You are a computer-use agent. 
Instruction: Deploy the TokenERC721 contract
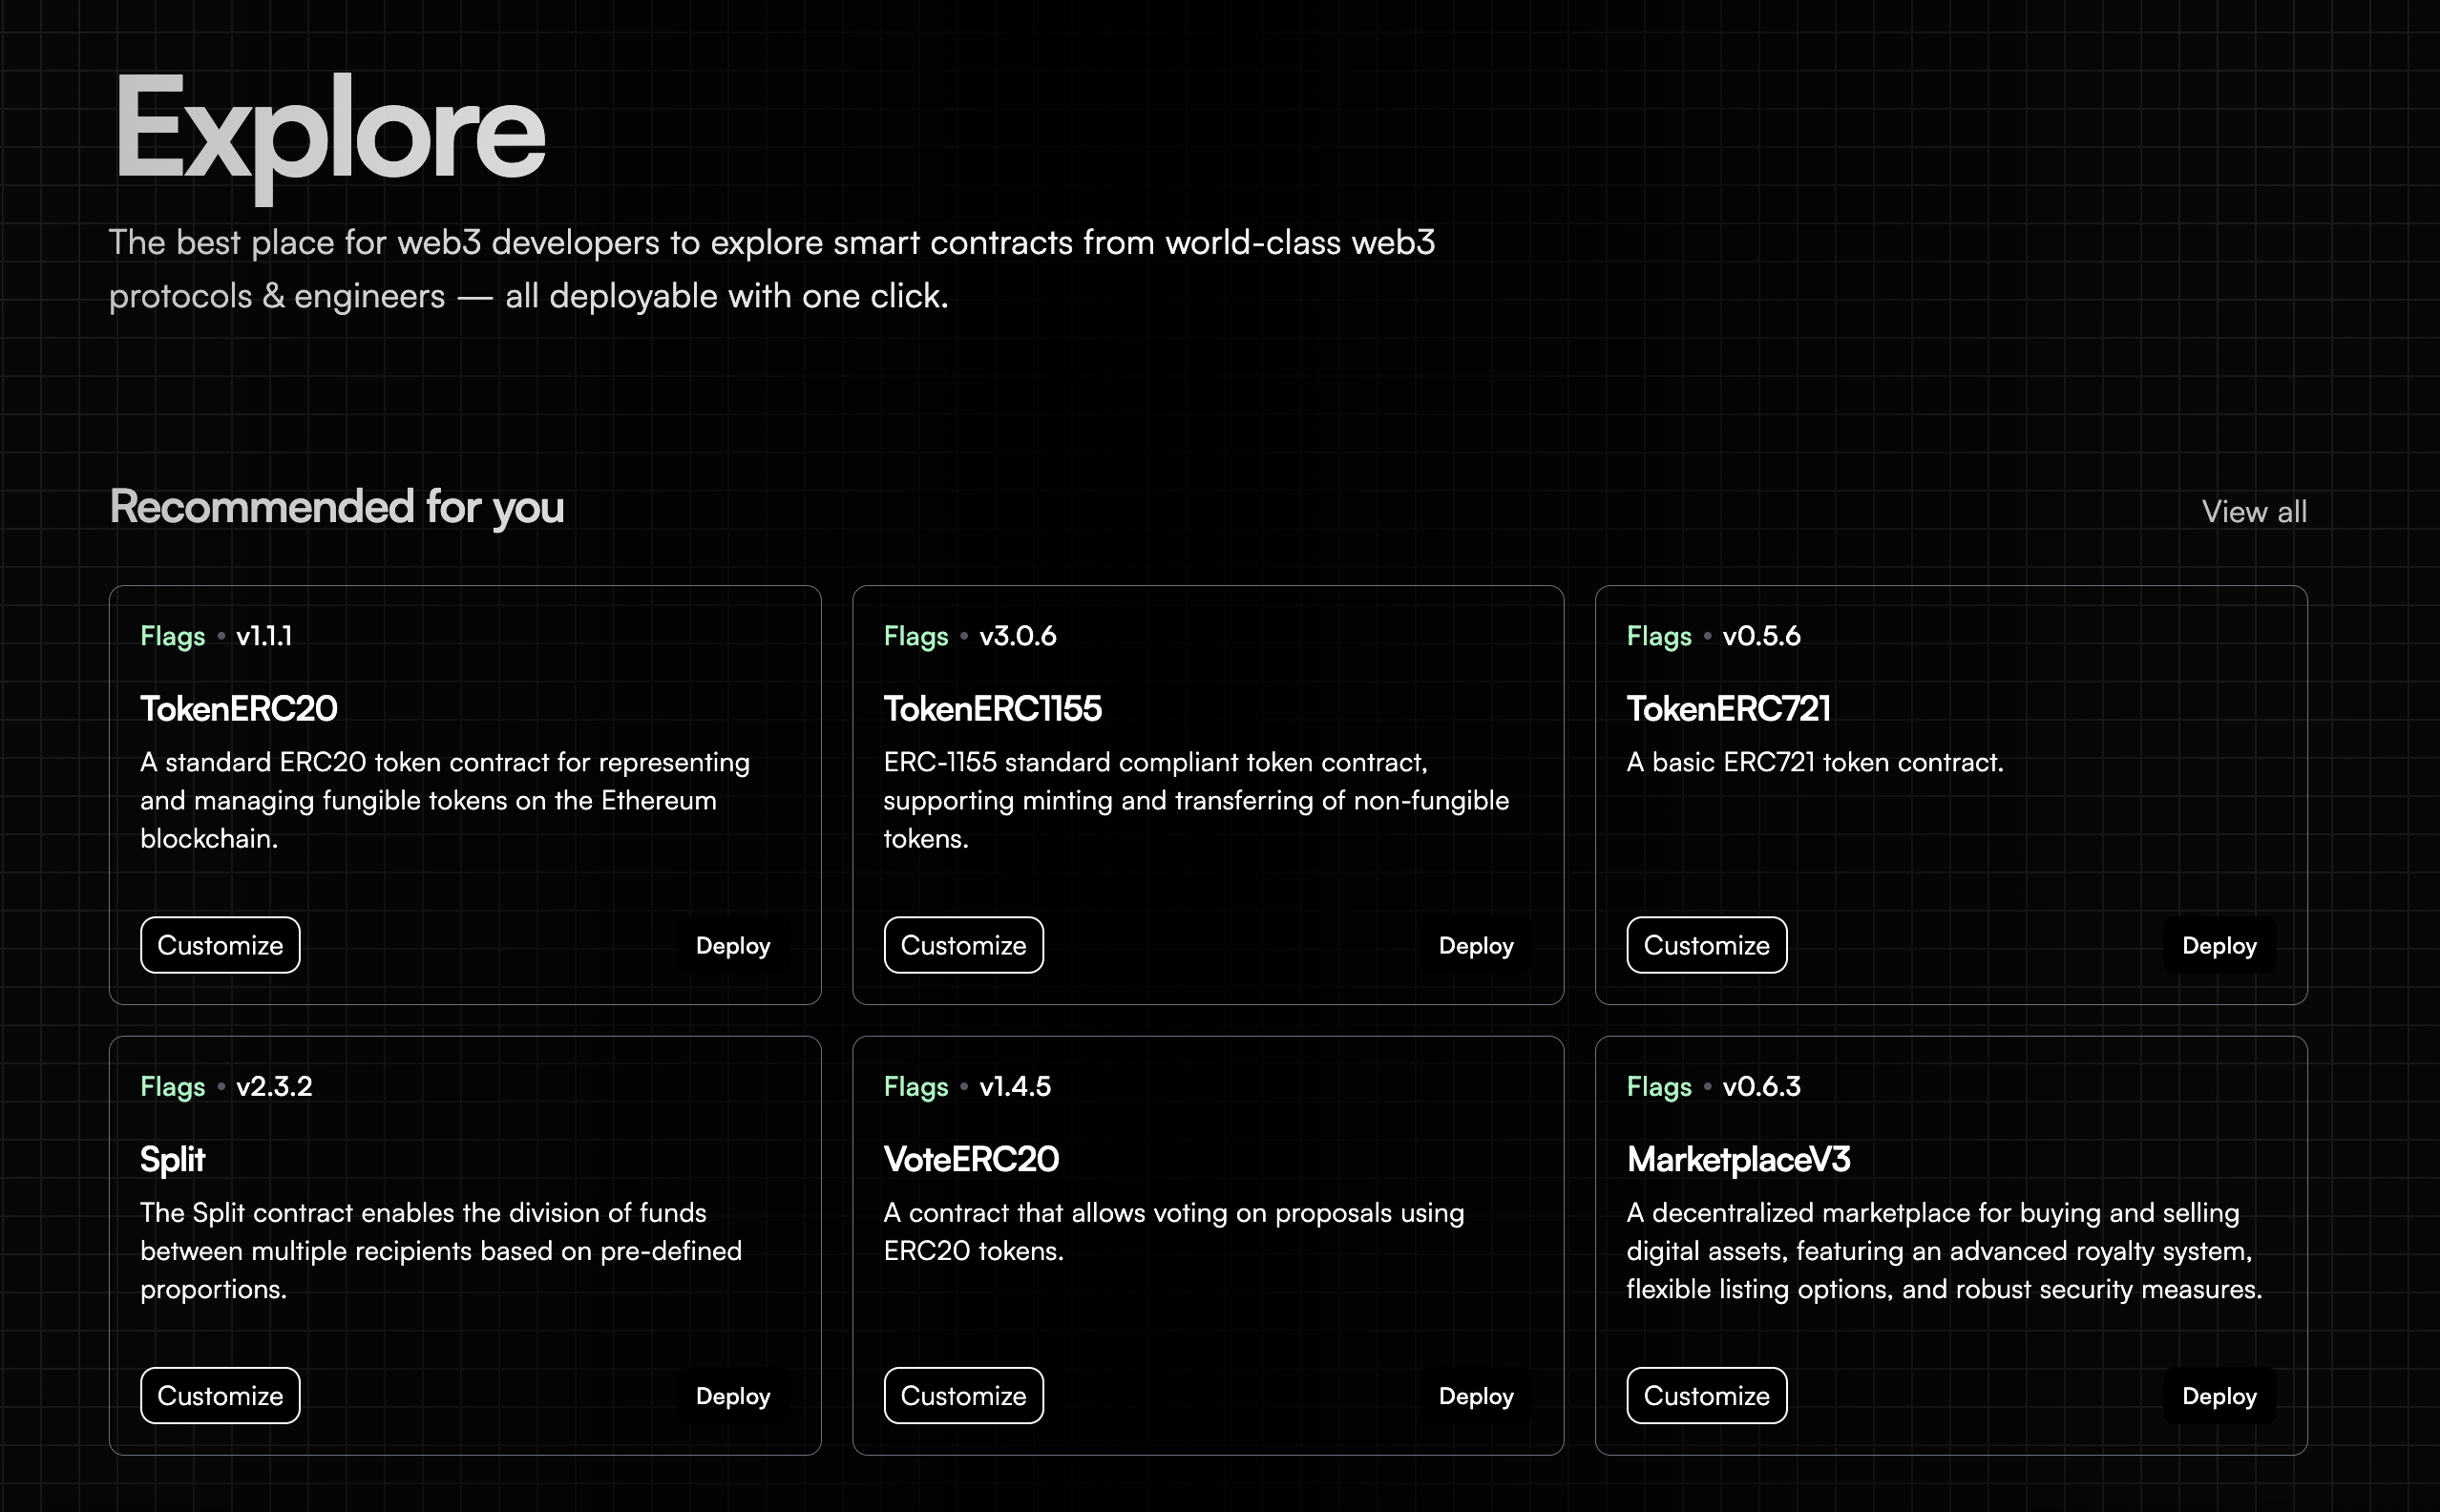(2218, 945)
